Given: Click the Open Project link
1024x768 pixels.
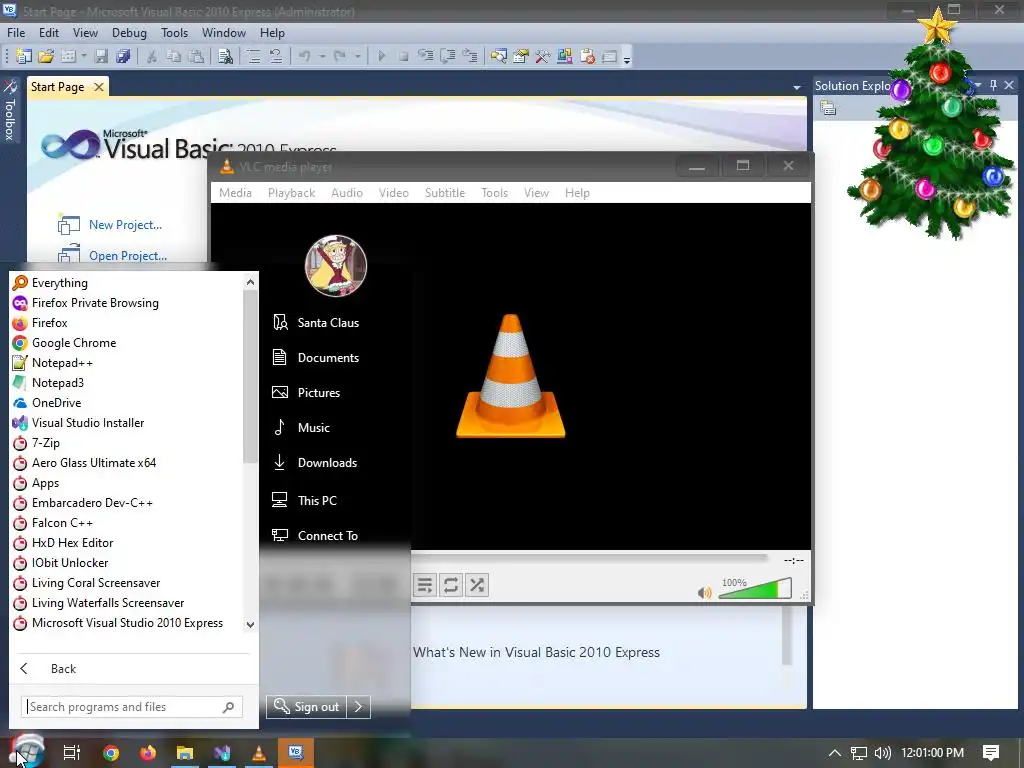Looking at the screenshot, I should coord(128,255).
